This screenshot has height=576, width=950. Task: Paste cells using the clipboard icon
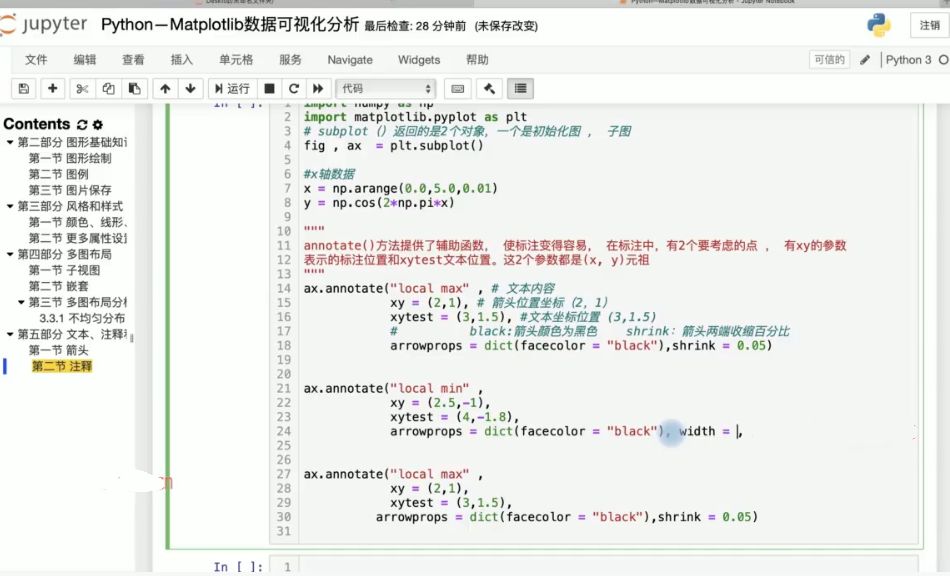coord(136,89)
